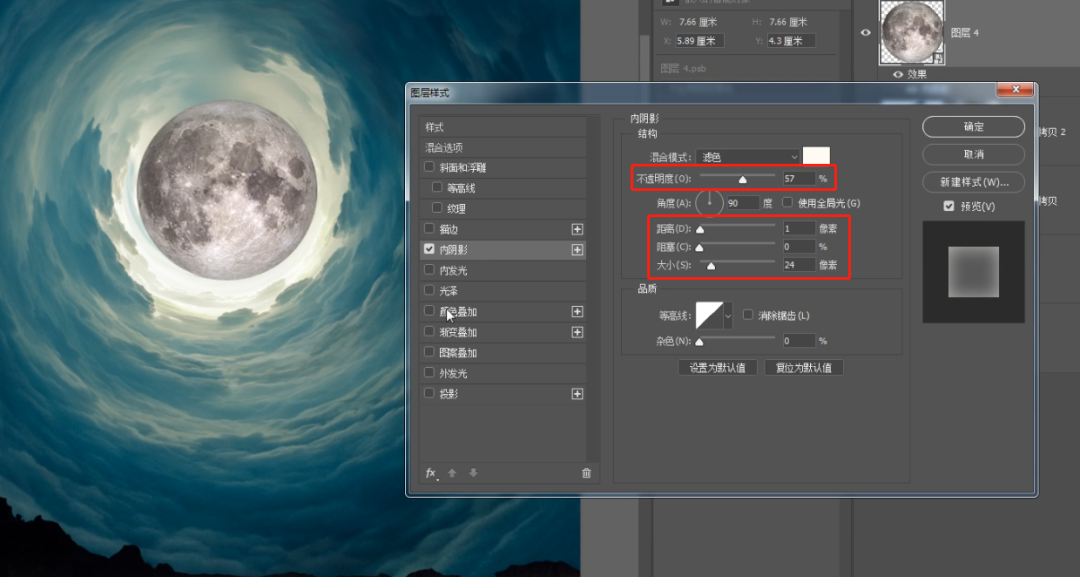Click the angle dial next to 角度
1080x577 pixels.
pos(709,202)
